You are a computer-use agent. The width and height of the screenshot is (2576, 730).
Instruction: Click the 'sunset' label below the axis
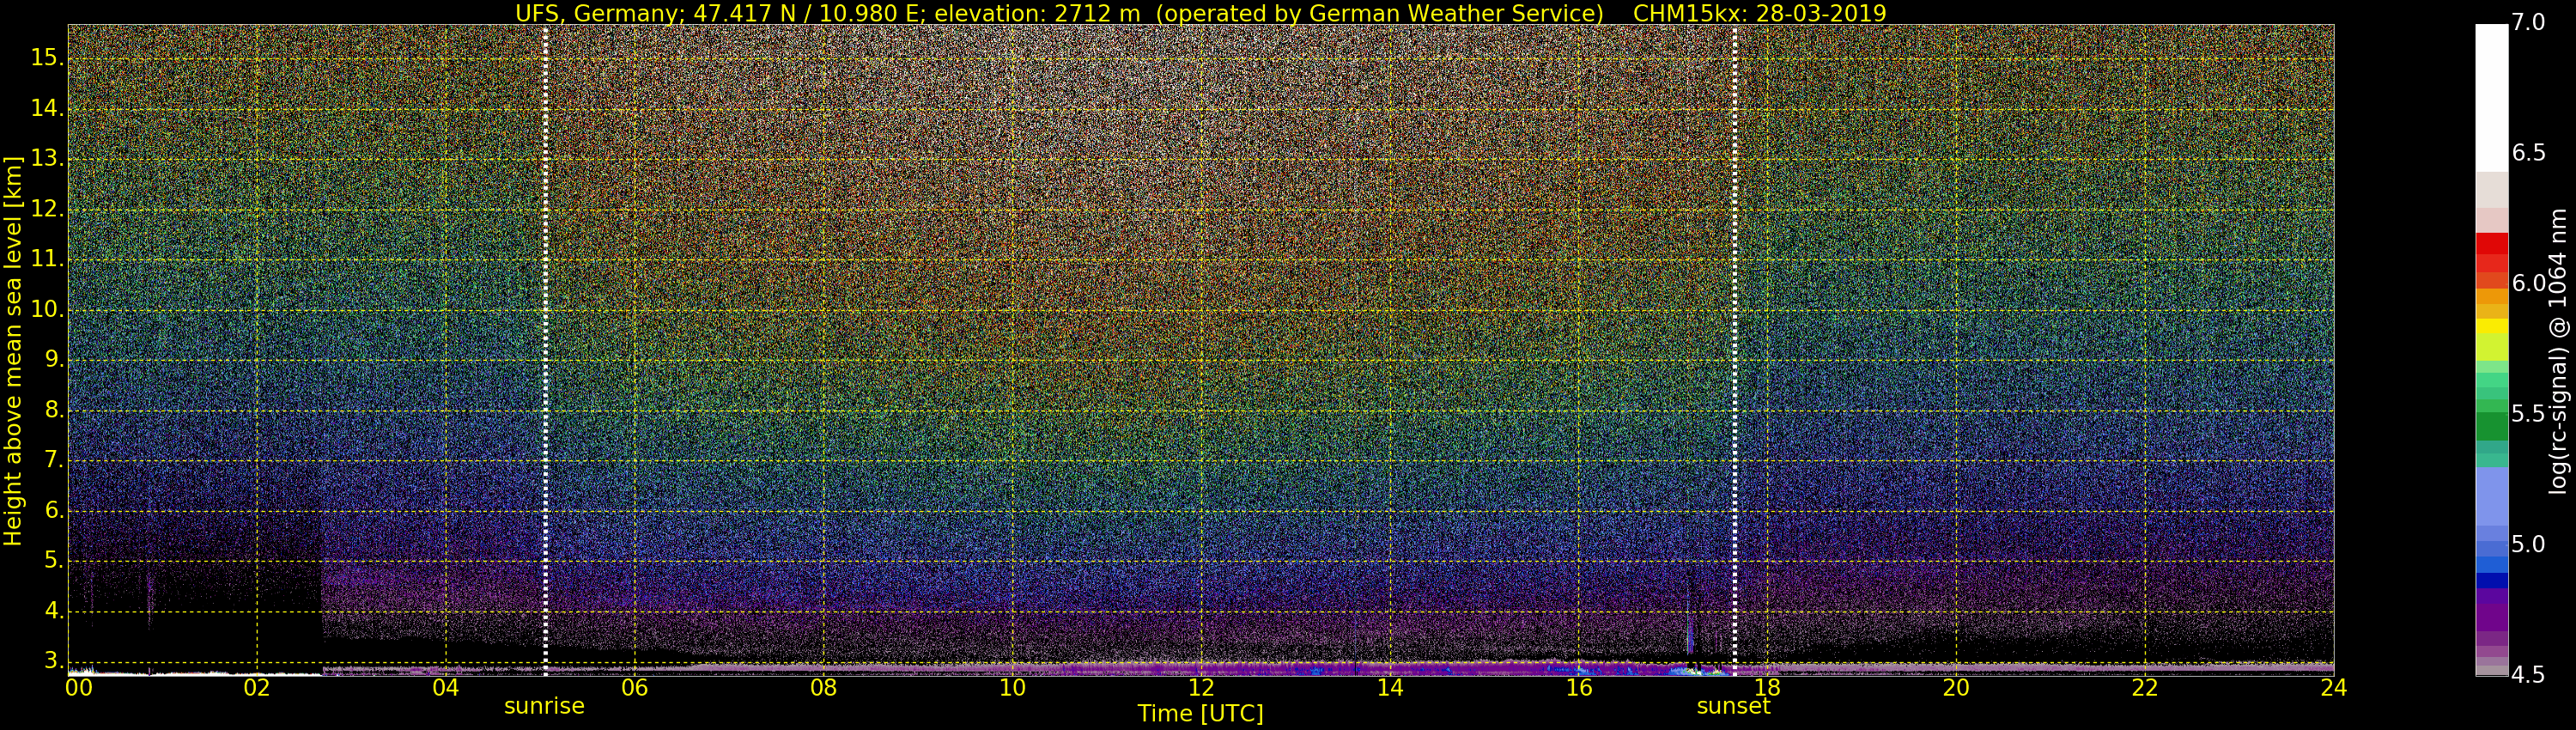tap(1733, 706)
